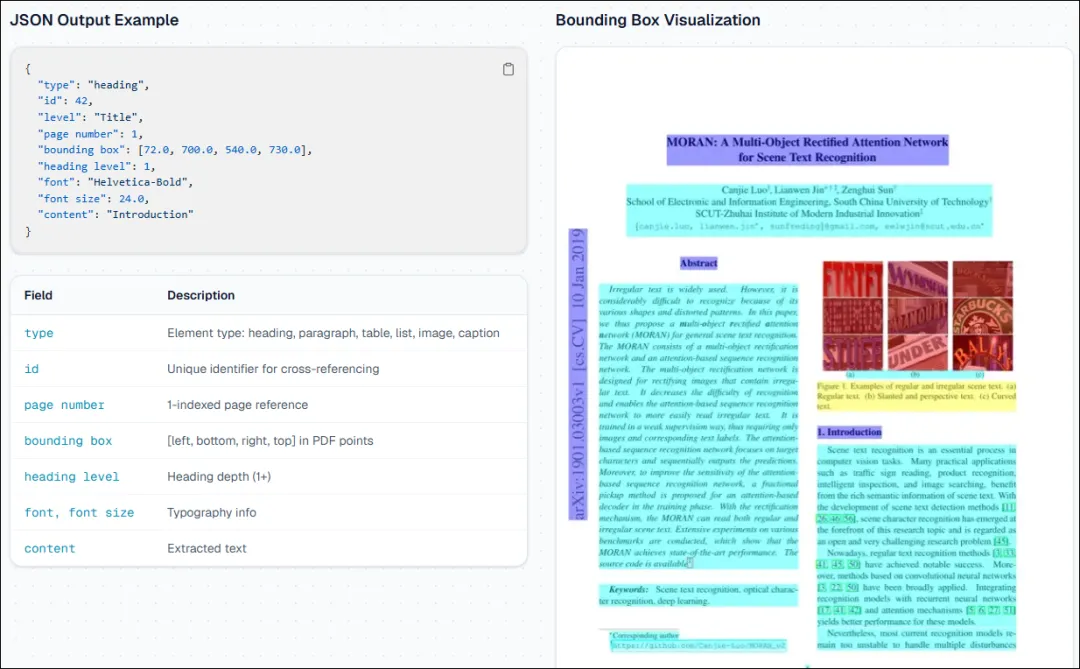Click the 'Bounding Box Visualization' heading

tap(658, 20)
